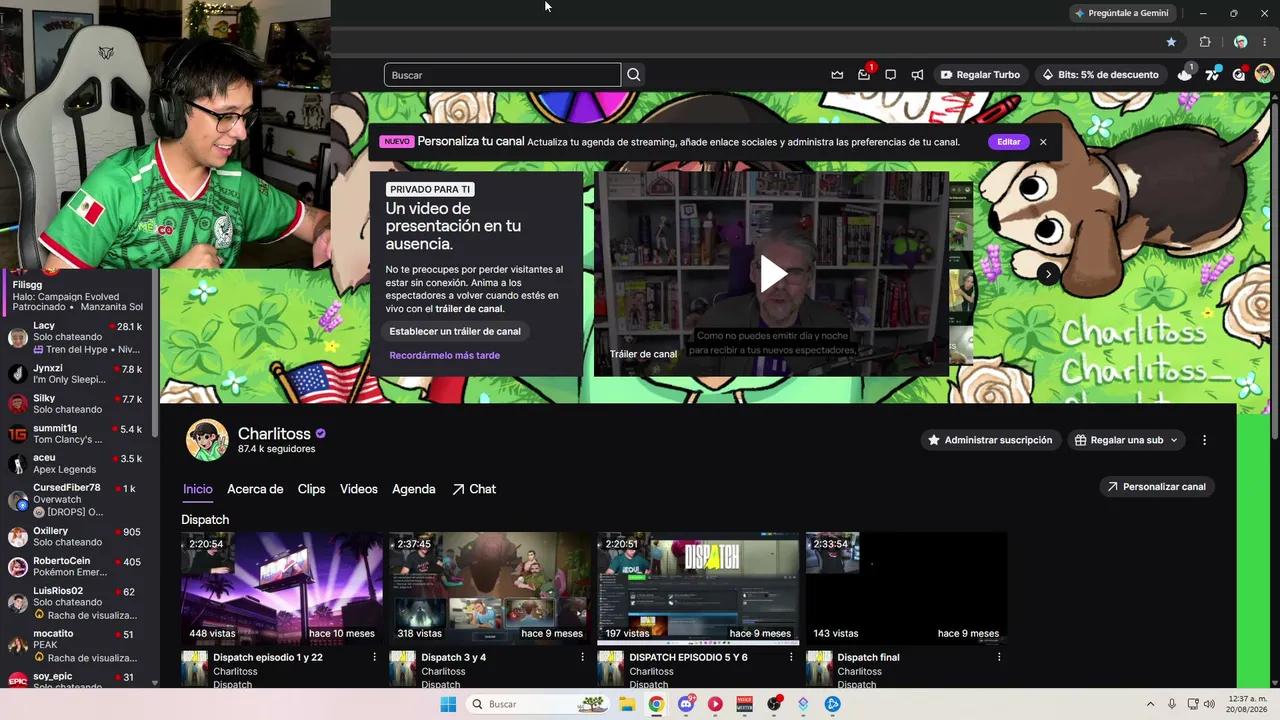Open the Chrome profile avatar
The image size is (1280, 720).
(x=1240, y=42)
